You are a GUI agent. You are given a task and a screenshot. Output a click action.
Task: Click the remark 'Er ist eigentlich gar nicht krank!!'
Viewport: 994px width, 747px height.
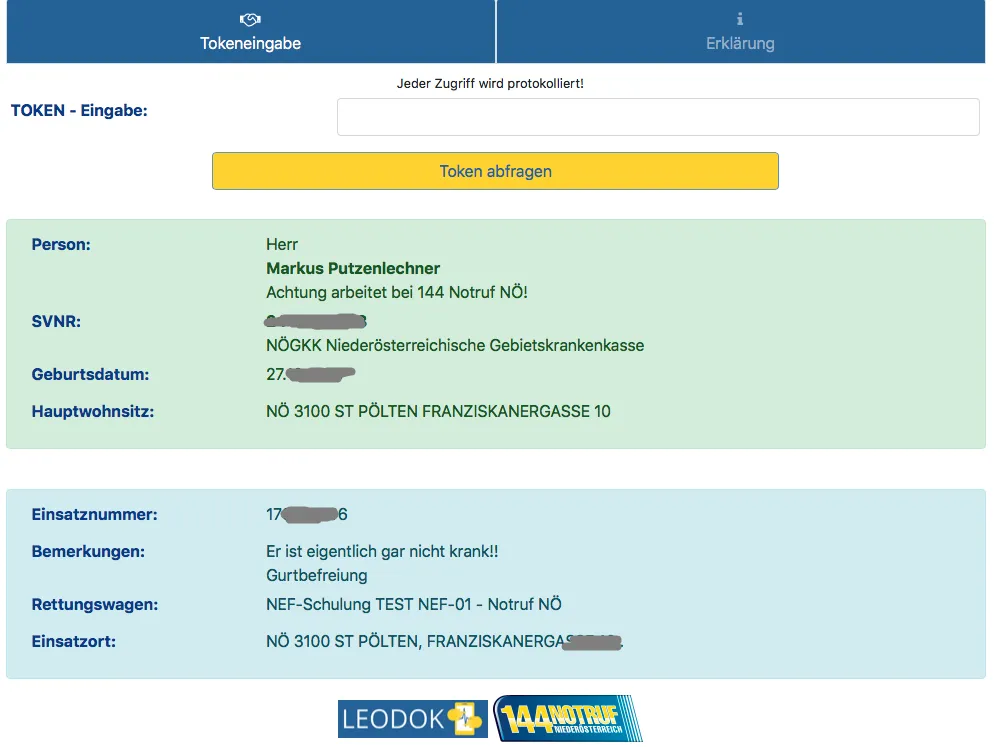pos(383,551)
